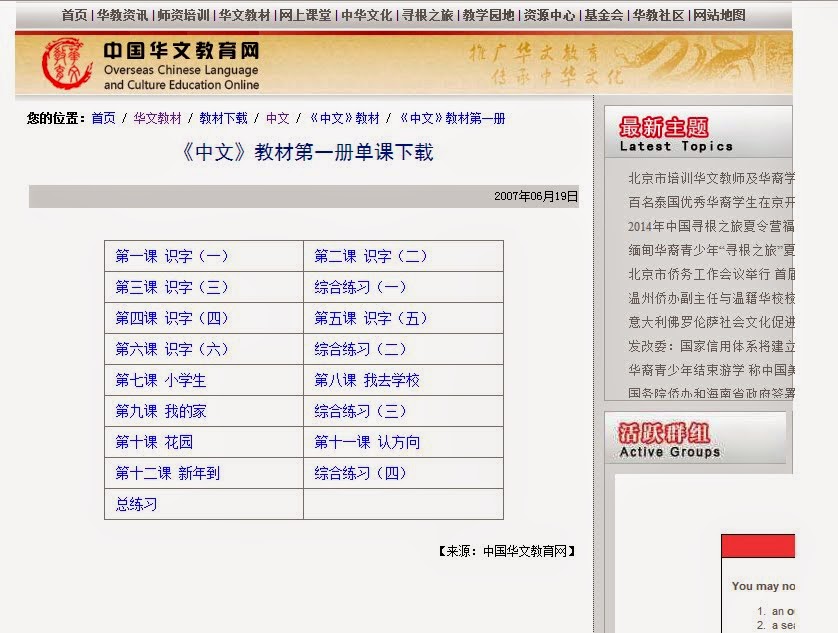Open topic 北京市侨务工作会议举行

pos(711,274)
